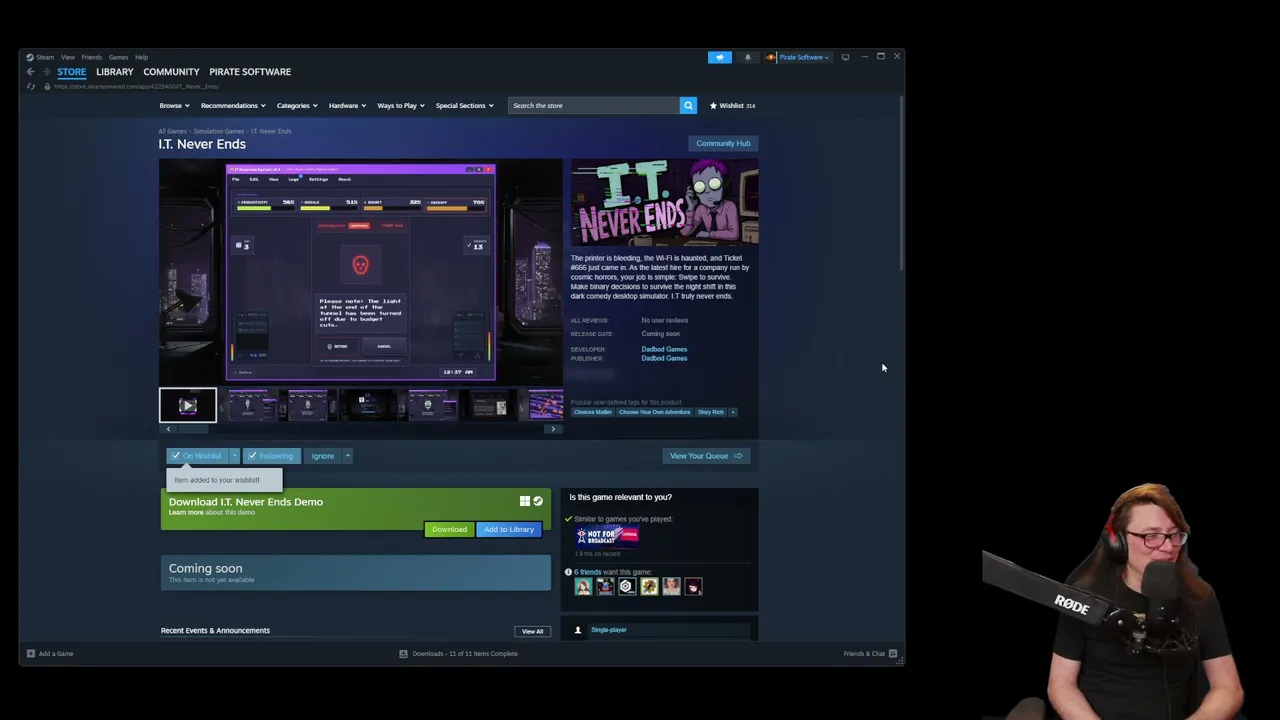Click the Add a Game plus icon
1280x720 pixels.
31,653
